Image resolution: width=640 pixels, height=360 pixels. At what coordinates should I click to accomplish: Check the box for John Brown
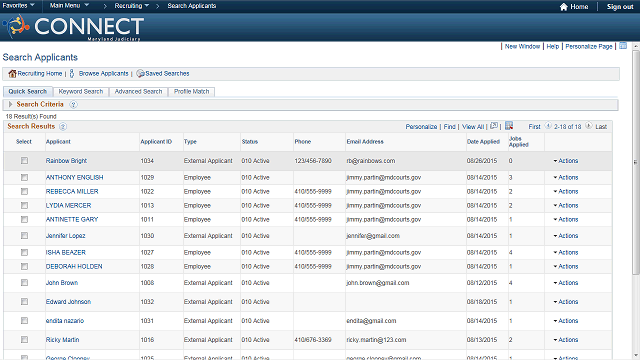24,282
